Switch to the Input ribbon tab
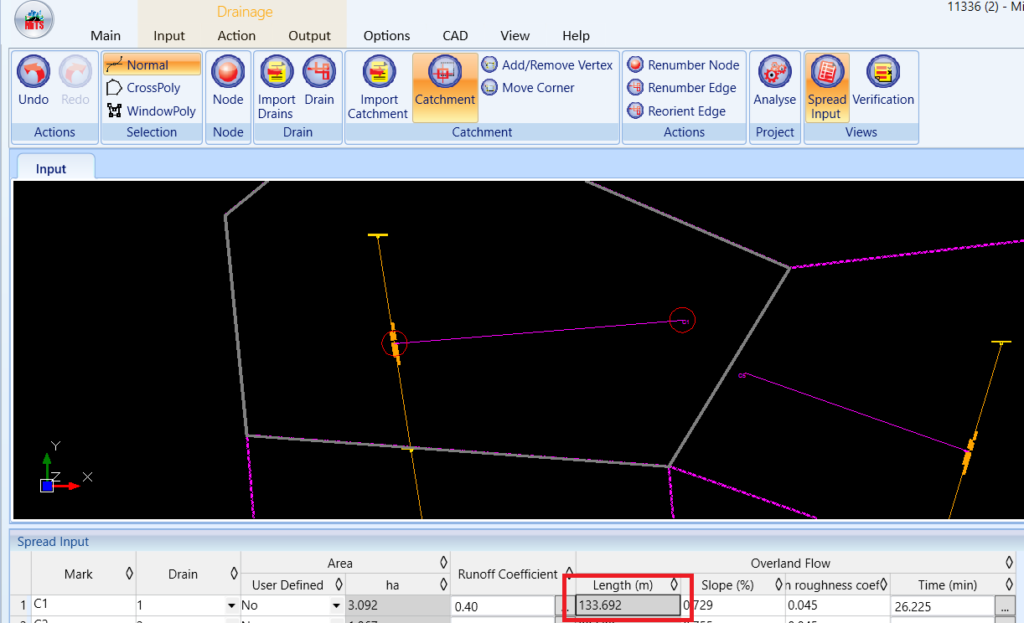Screen dimensions: 1024x623 point(169,35)
